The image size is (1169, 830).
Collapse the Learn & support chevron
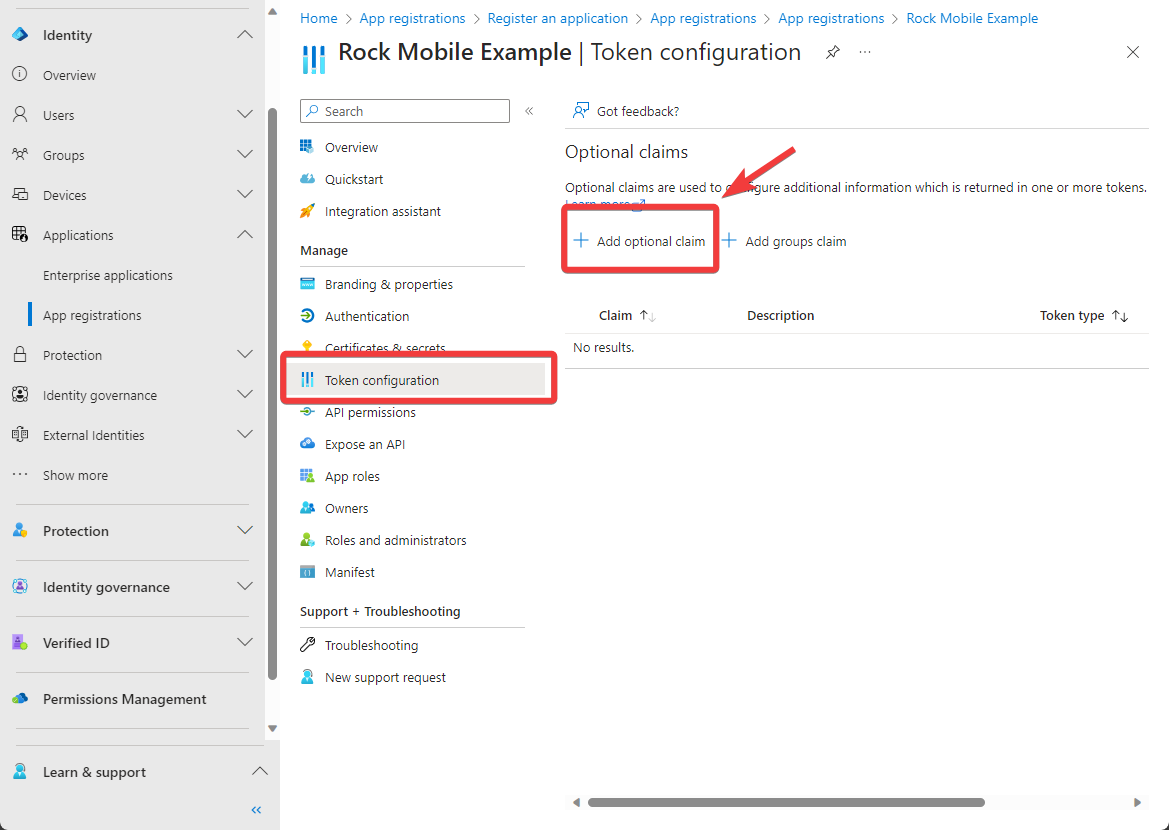pyautogui.click(x=259, y=771)
